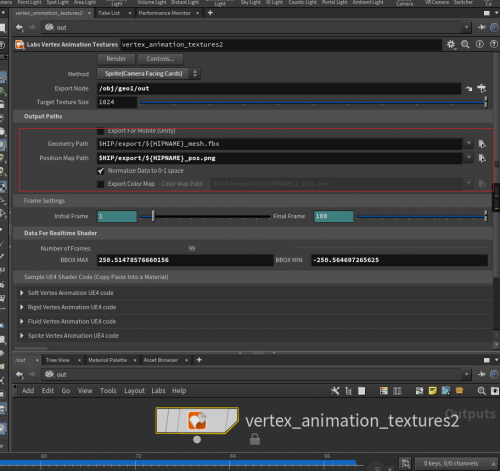500x471 pixels.
Task: Click the Controls... button
Action: coord(160,59)
